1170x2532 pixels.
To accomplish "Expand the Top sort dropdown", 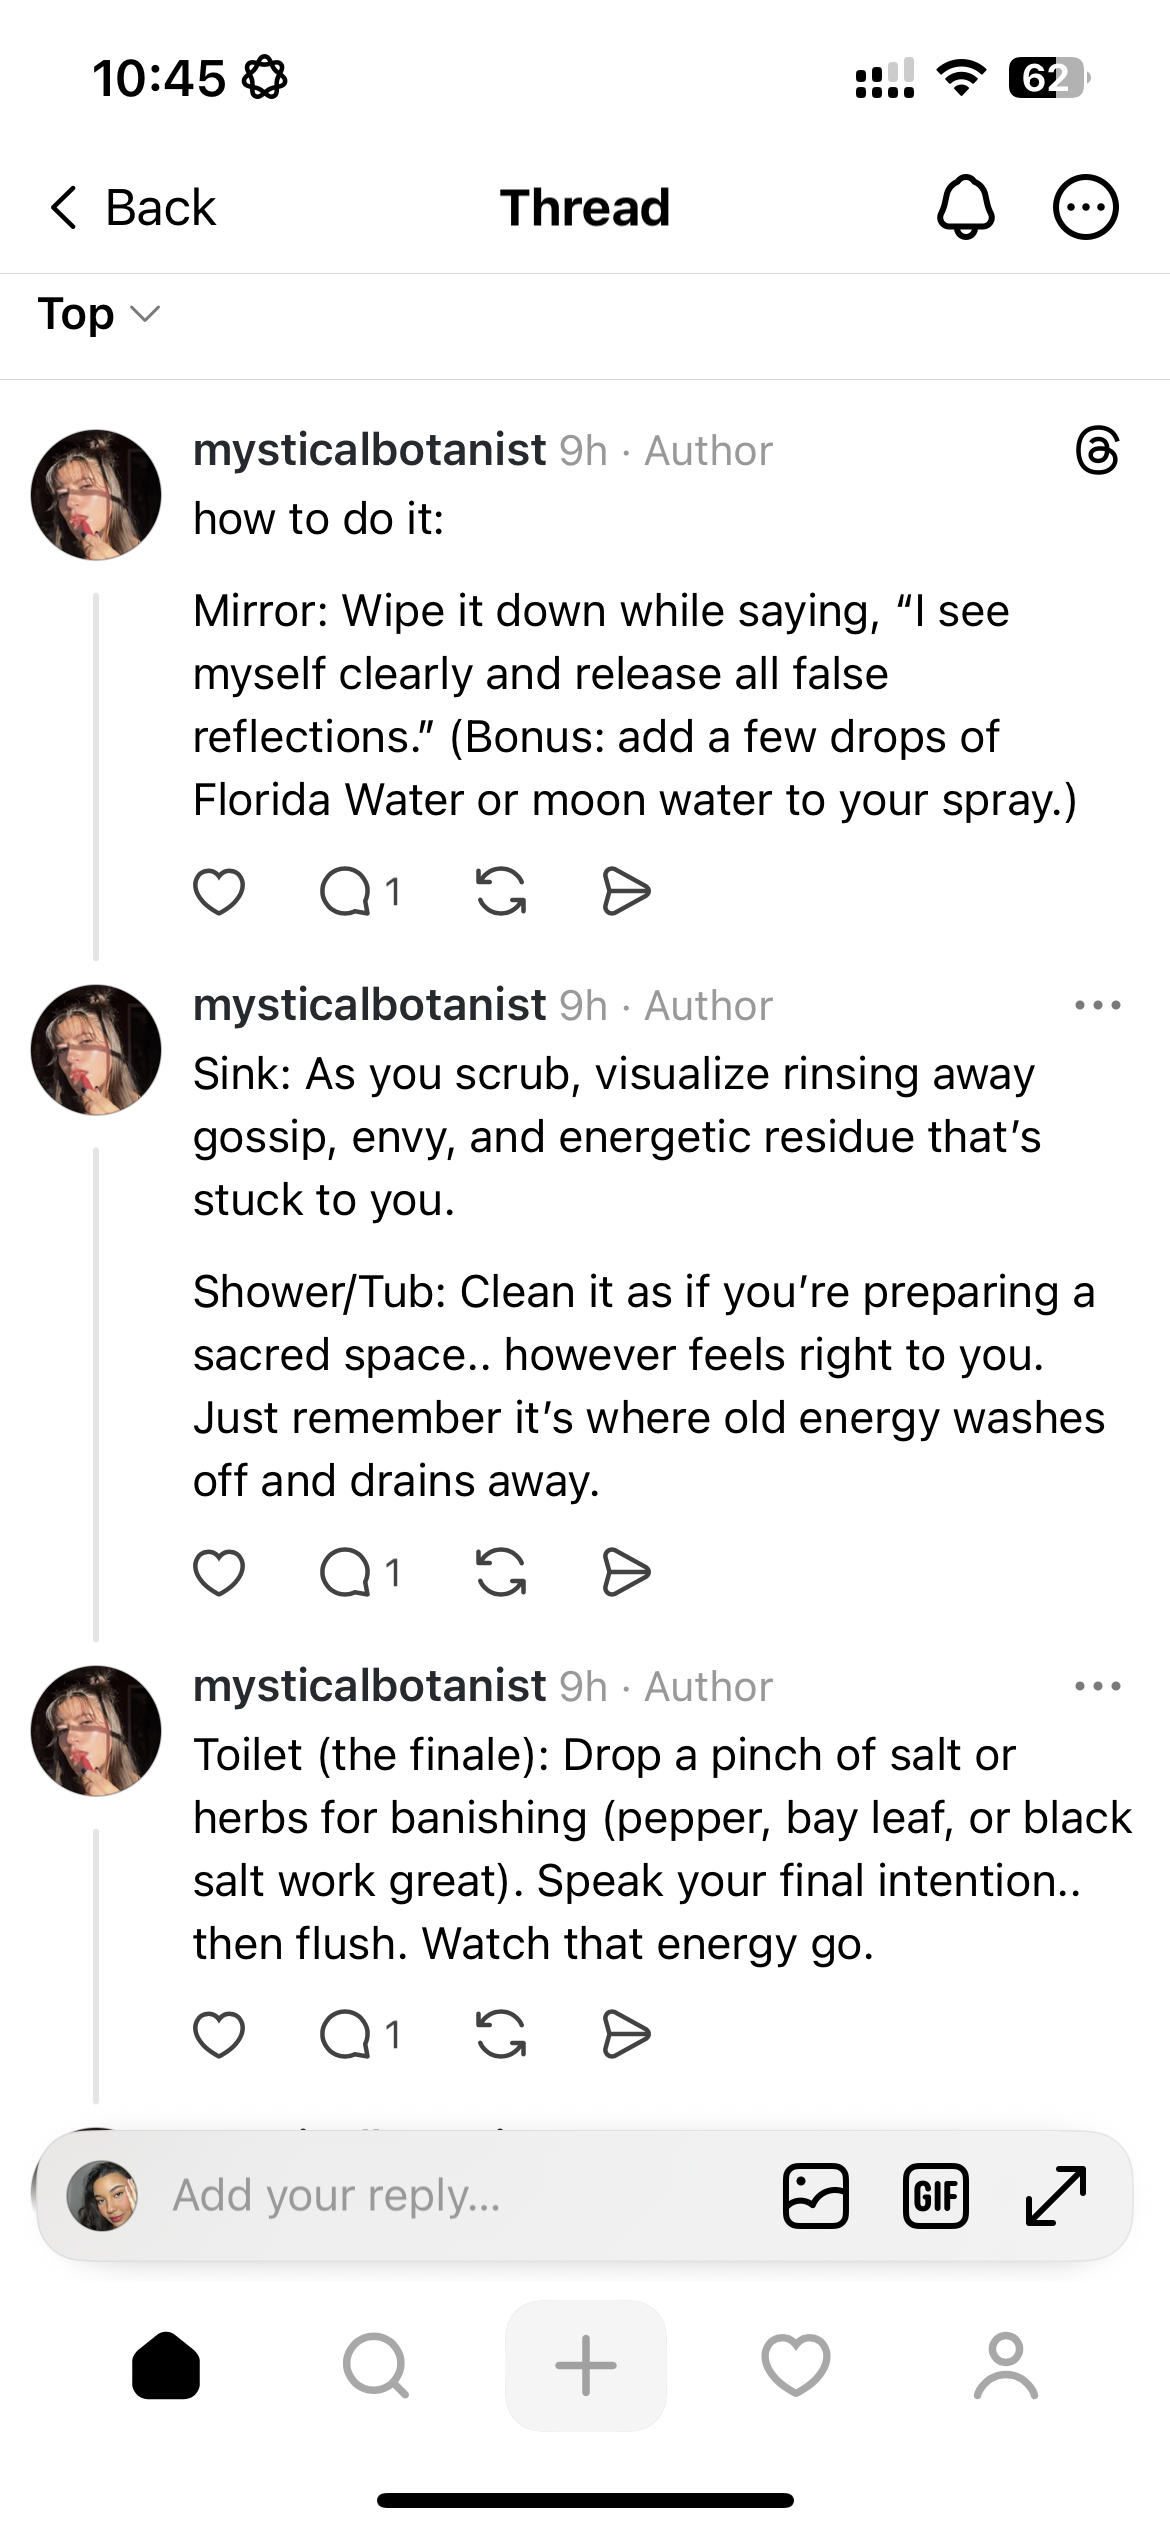I will (x=98, y=314).
